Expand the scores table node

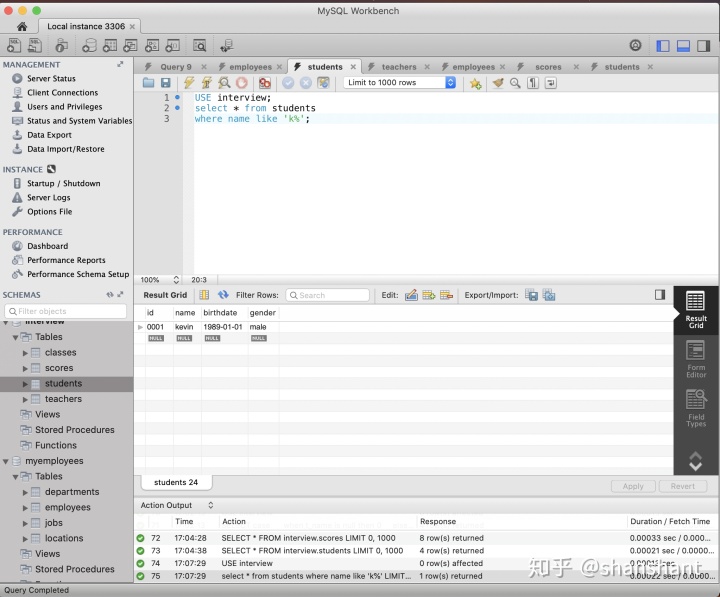(x=25, y=368)
